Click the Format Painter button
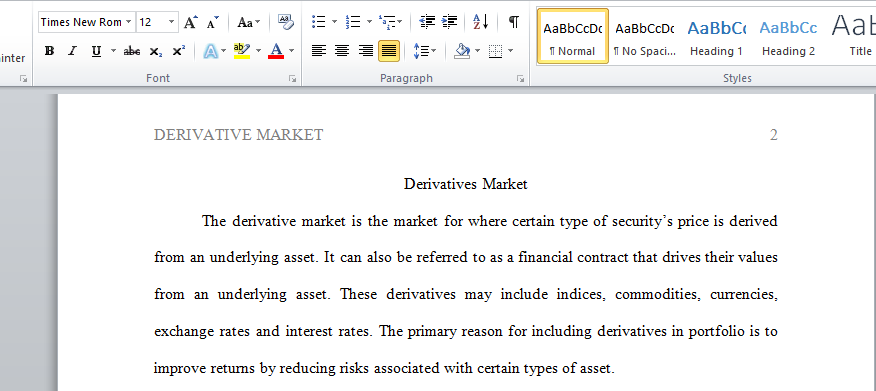The image size is (876, 391). coord(13,58)
